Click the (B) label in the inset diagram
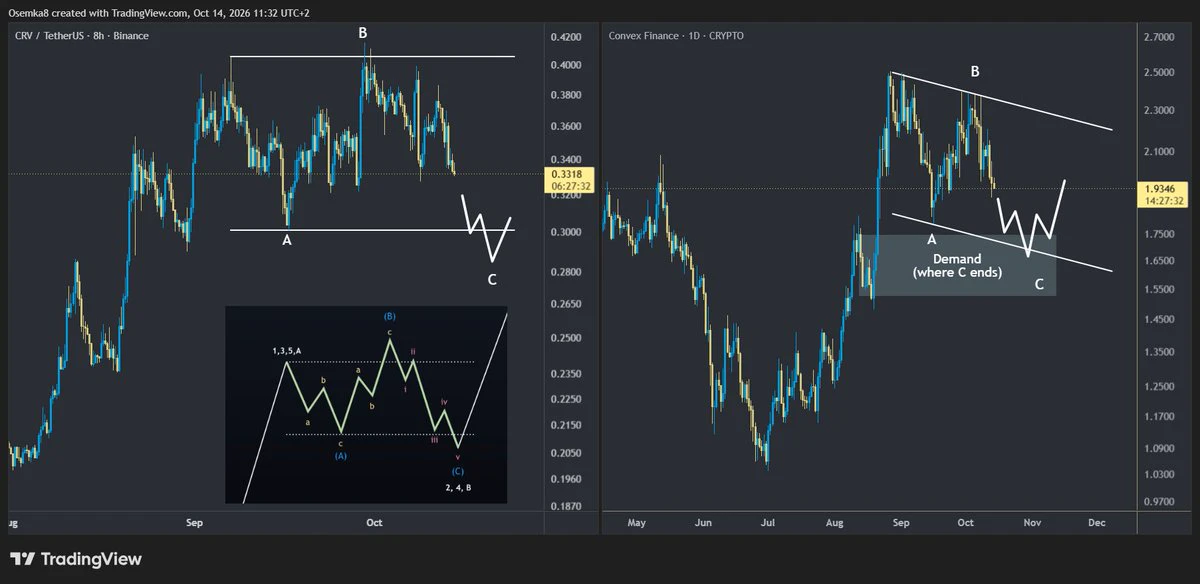Image resolution: width=1200 pixels, height=584 pixels. (x=389, y=317)
